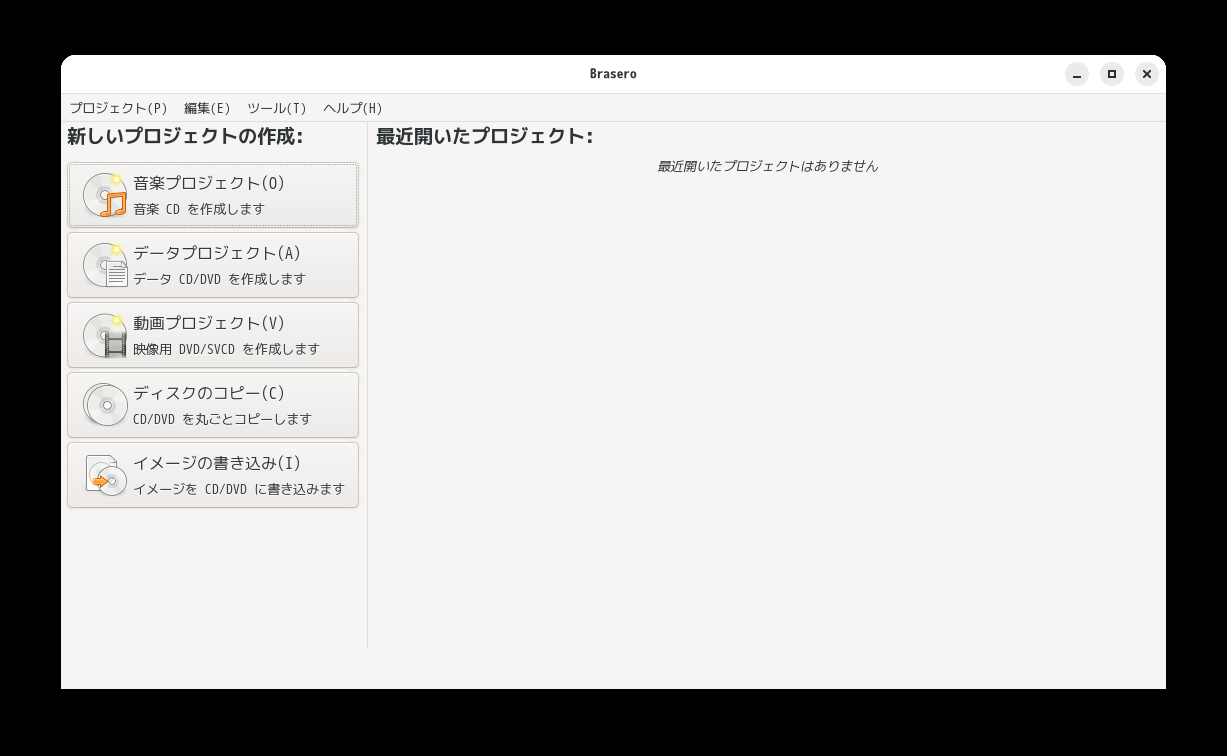Click the 最近開いたプロジェクト heading
Screen dimensions: 1227x756
(x=485, y=136)
